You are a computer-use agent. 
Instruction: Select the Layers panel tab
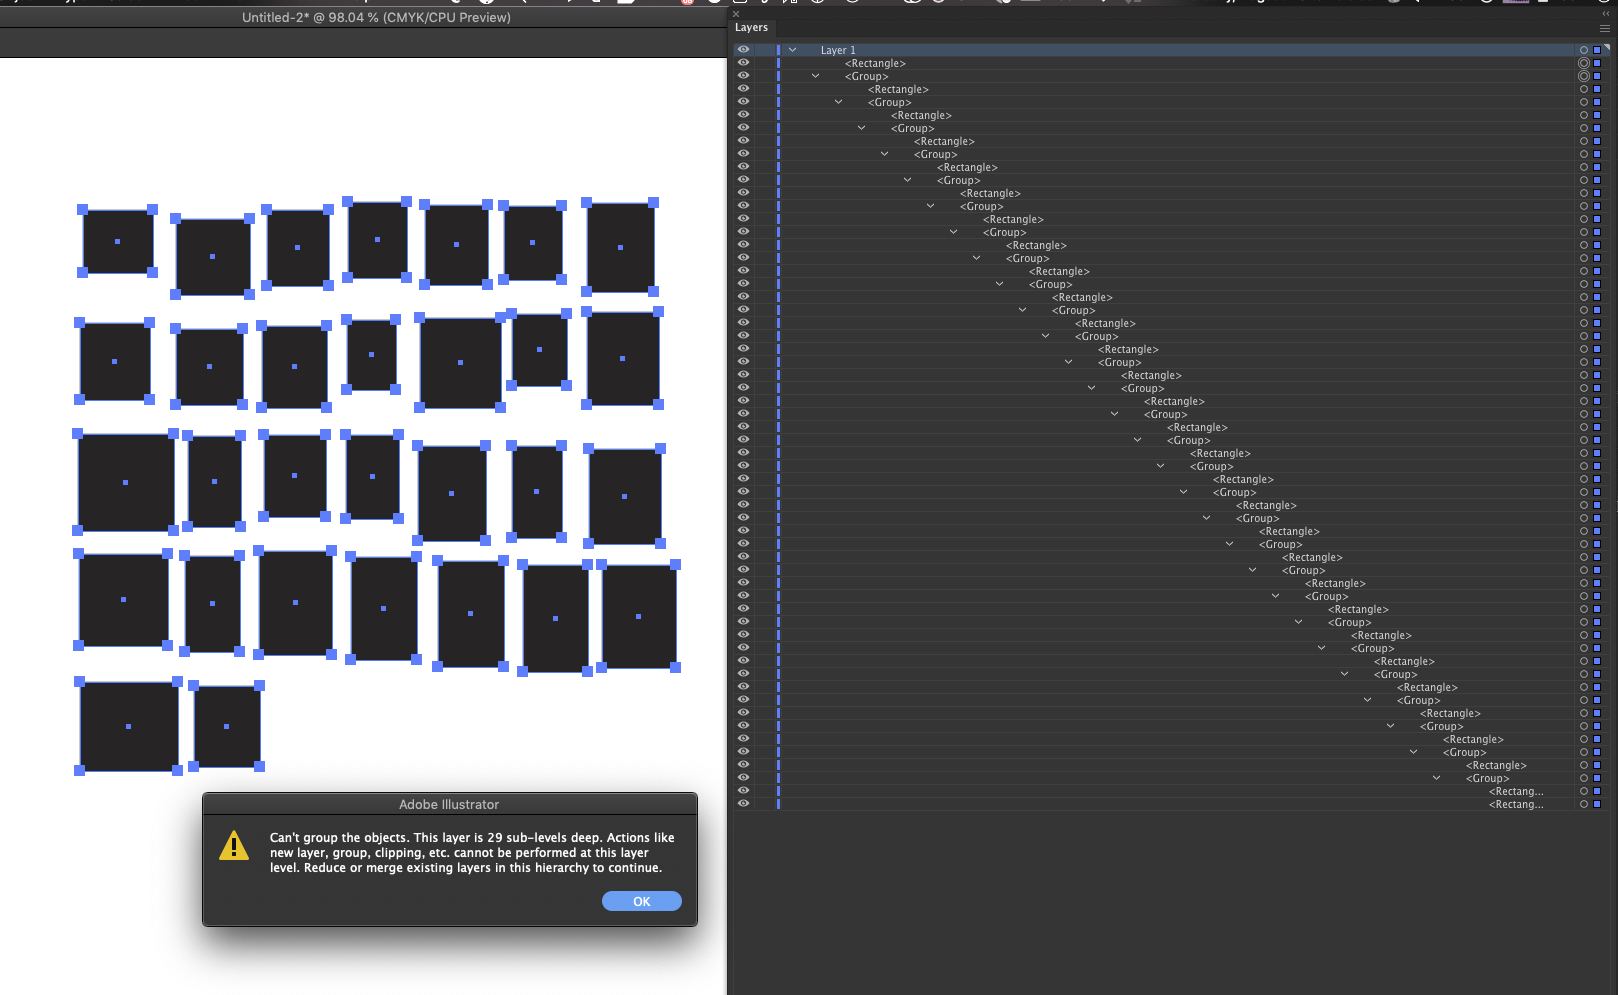pos(751,28)
